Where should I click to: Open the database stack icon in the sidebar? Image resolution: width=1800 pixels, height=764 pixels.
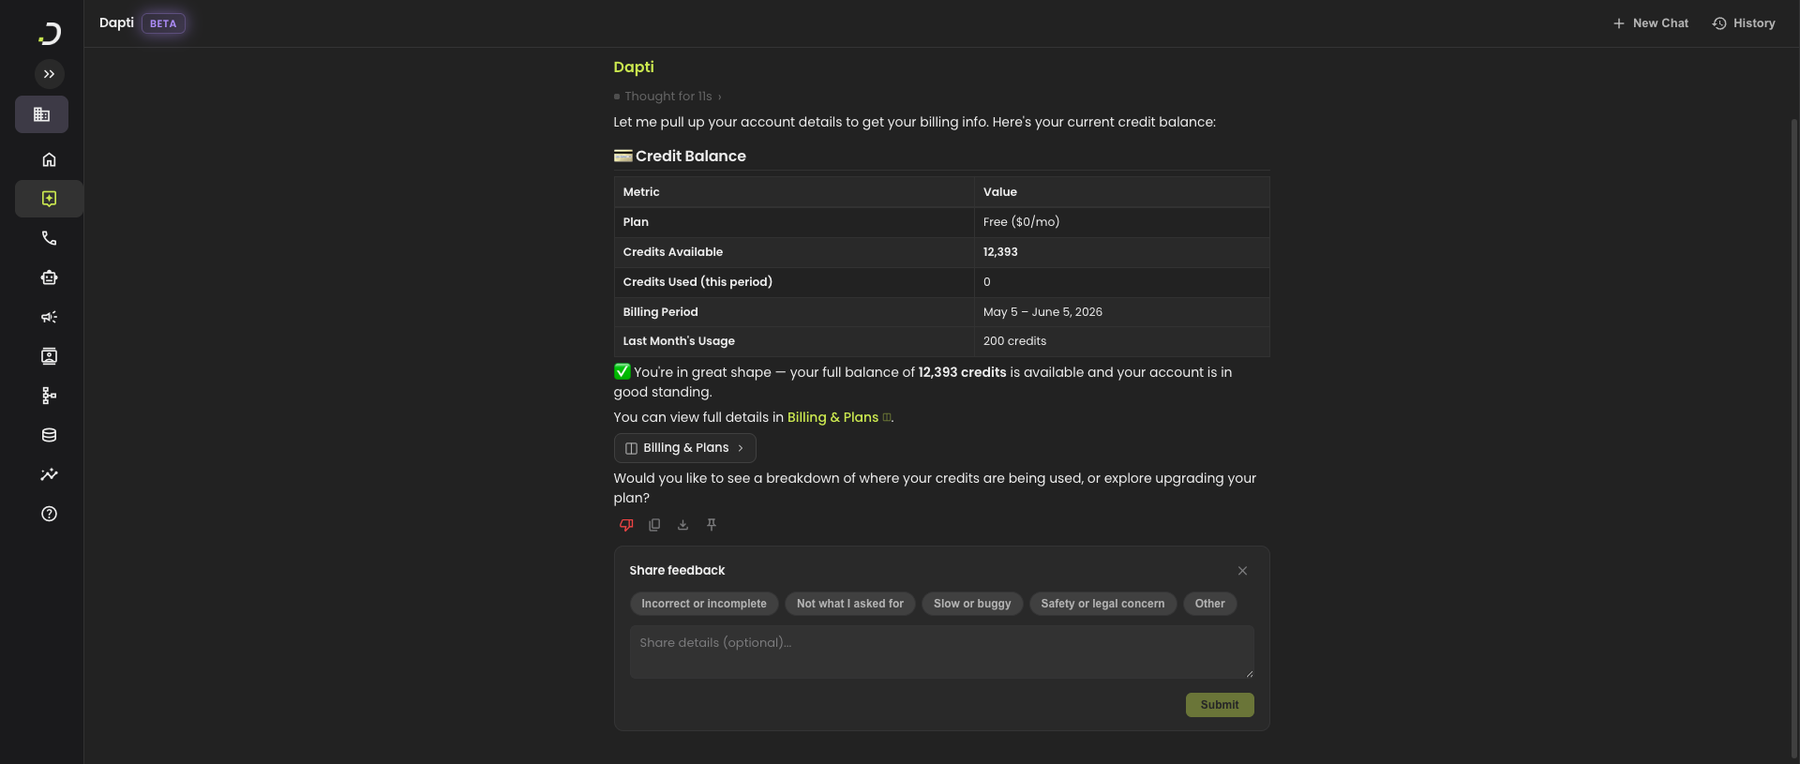[49, 435]
